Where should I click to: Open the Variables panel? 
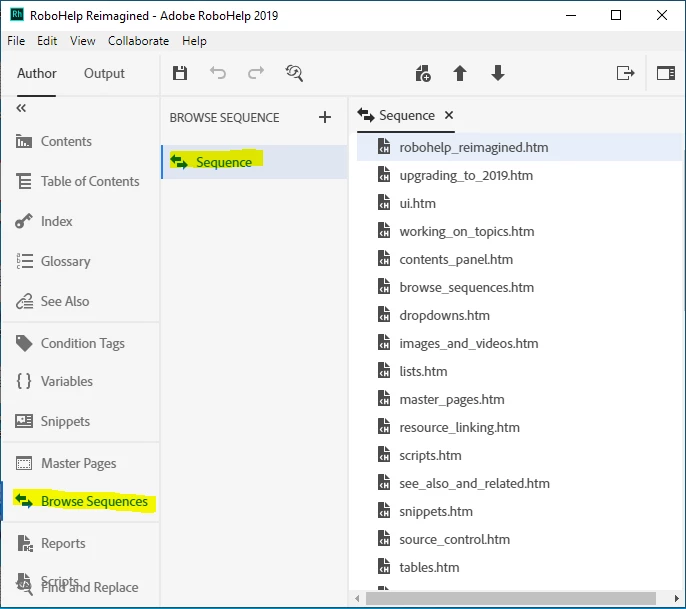pos(54,381)
